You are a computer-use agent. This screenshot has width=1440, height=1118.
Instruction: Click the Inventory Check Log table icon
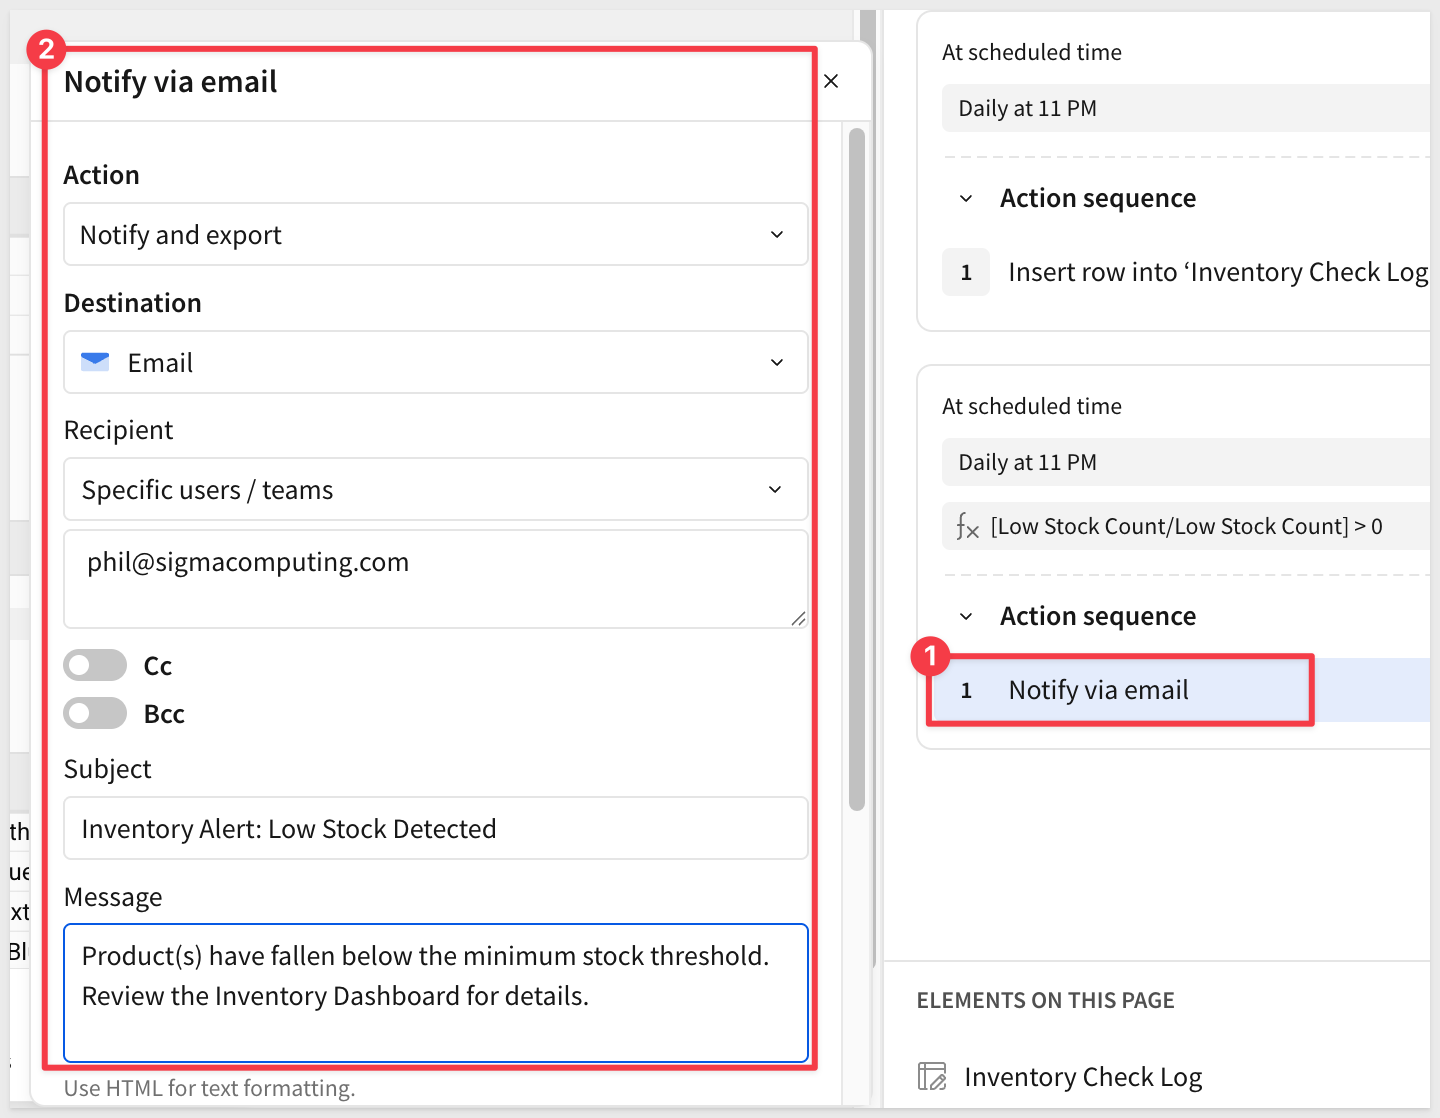(x=932, y=1076)
